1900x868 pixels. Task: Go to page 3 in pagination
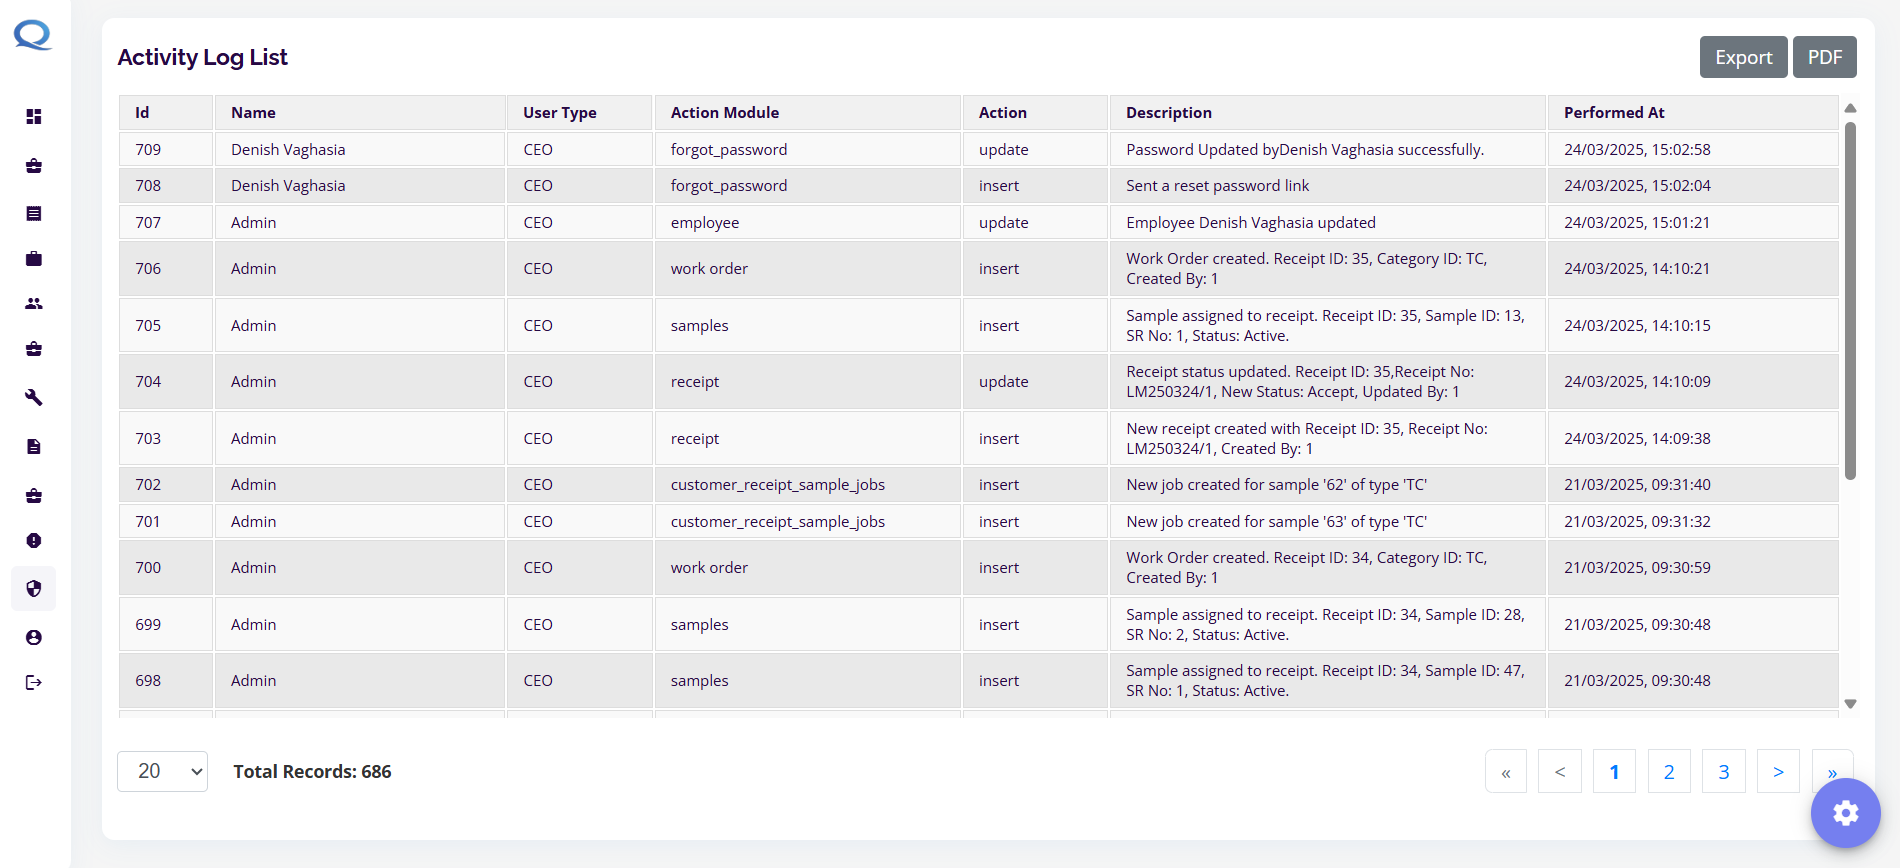coord(1723,771)
